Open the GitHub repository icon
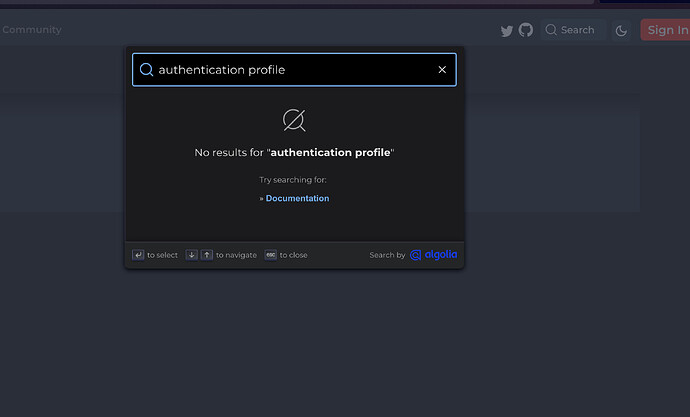 pyautogui.click(x=525, y=30)
